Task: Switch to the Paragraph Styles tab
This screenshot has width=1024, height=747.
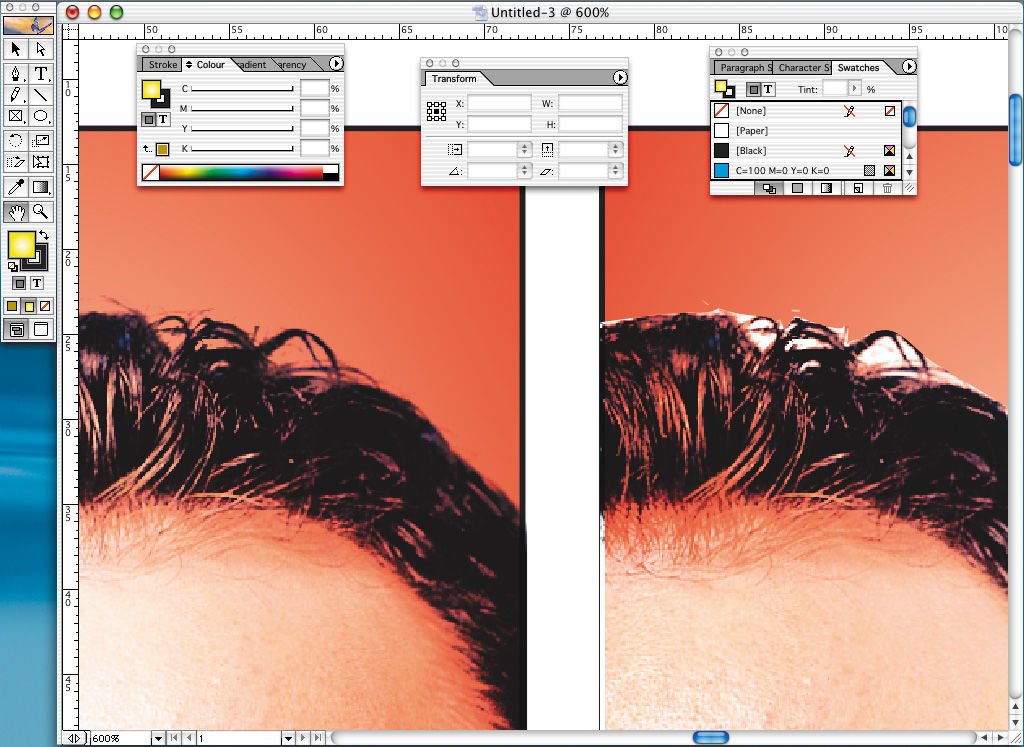Action: pyautogui.click(x=742, y=67)
